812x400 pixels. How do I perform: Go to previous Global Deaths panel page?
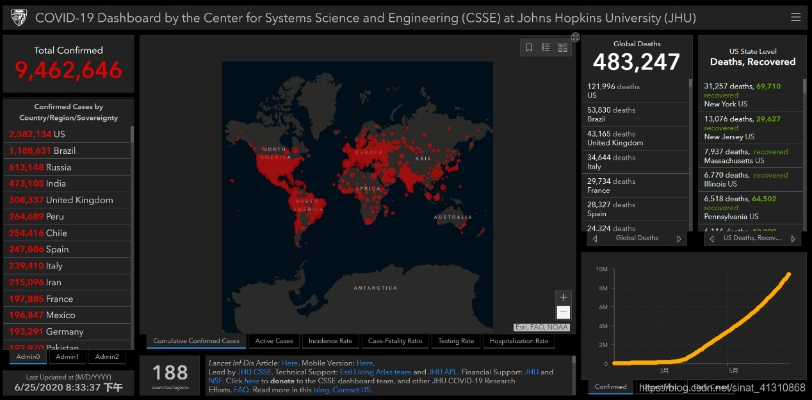point(596,239)
